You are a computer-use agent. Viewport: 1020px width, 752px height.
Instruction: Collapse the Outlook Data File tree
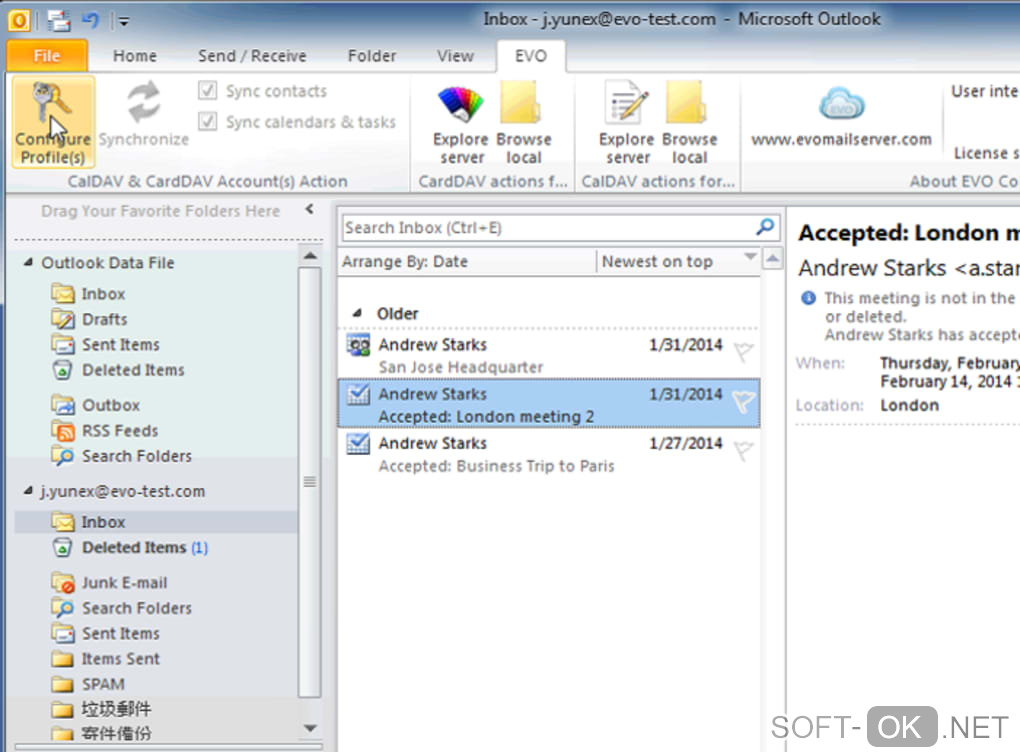pyautogui.click(x=28, y=262)
